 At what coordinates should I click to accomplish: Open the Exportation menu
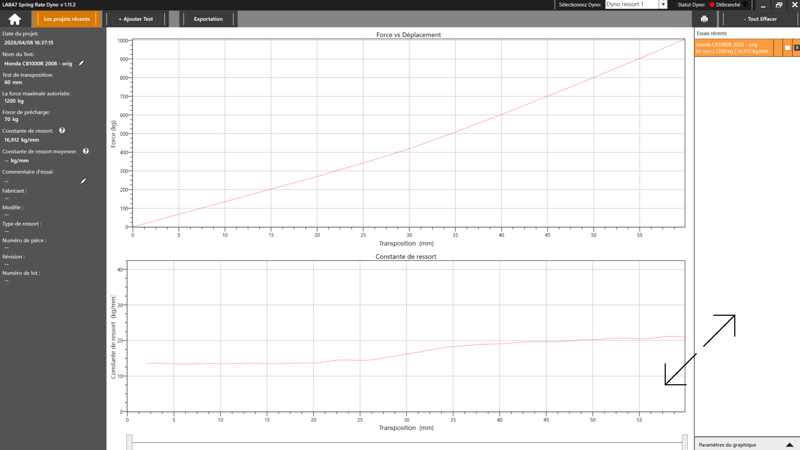coord(208,19)
